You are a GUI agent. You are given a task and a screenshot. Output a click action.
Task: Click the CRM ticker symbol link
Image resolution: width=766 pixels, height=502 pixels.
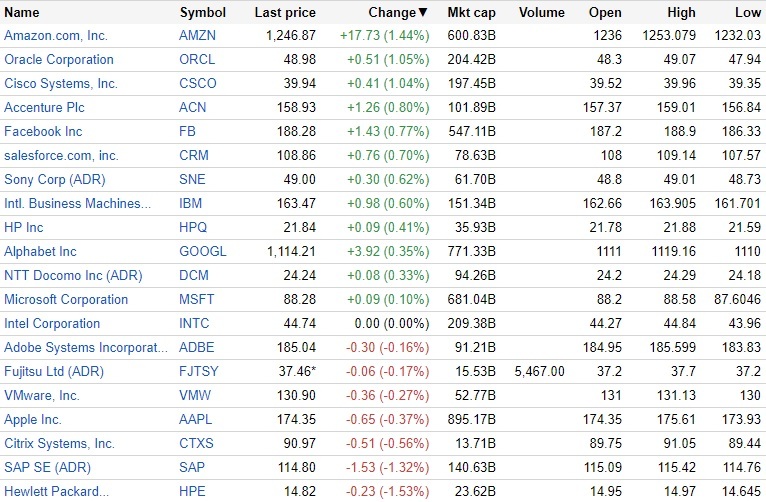click(x=195, y=155)
